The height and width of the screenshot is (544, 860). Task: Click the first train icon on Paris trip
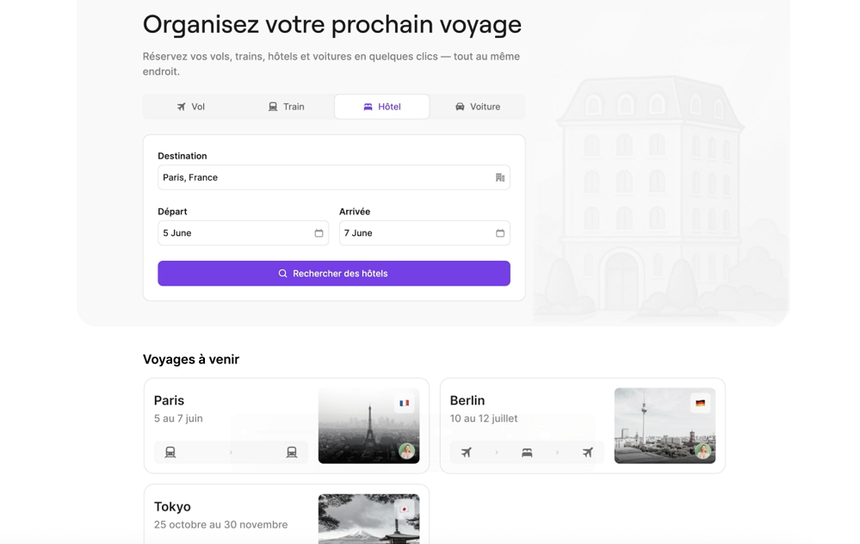[x=170, y=452]
